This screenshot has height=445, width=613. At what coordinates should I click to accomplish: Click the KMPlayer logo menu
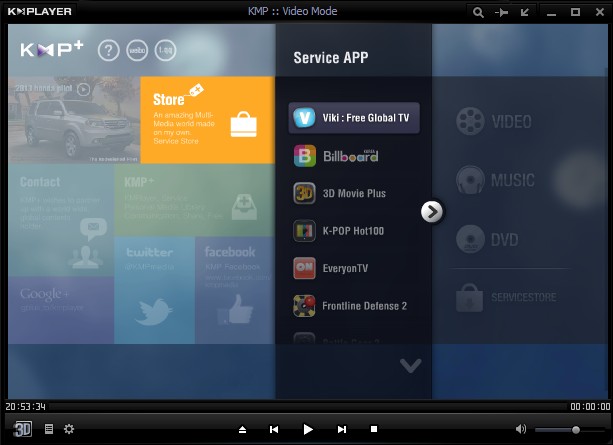(x=39, y=12)
